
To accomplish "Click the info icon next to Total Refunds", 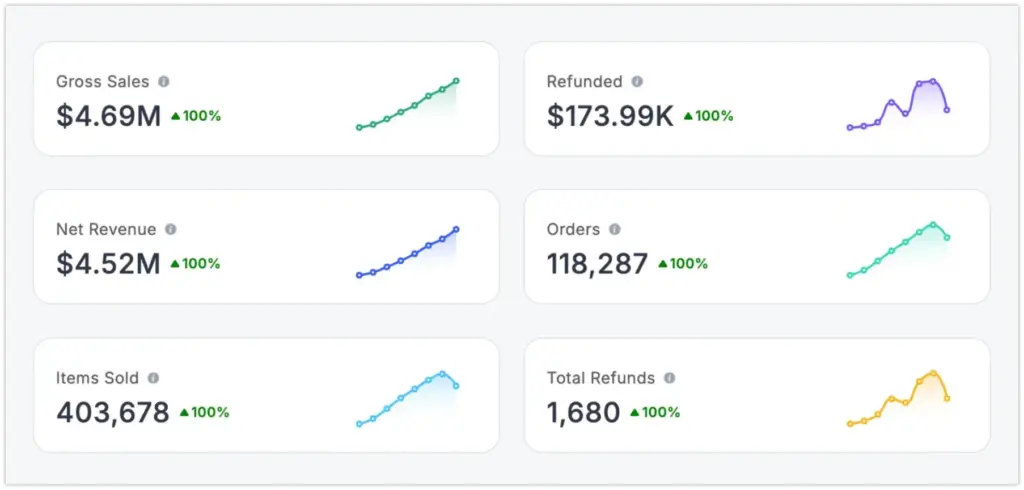I will [x=670, y=378].
